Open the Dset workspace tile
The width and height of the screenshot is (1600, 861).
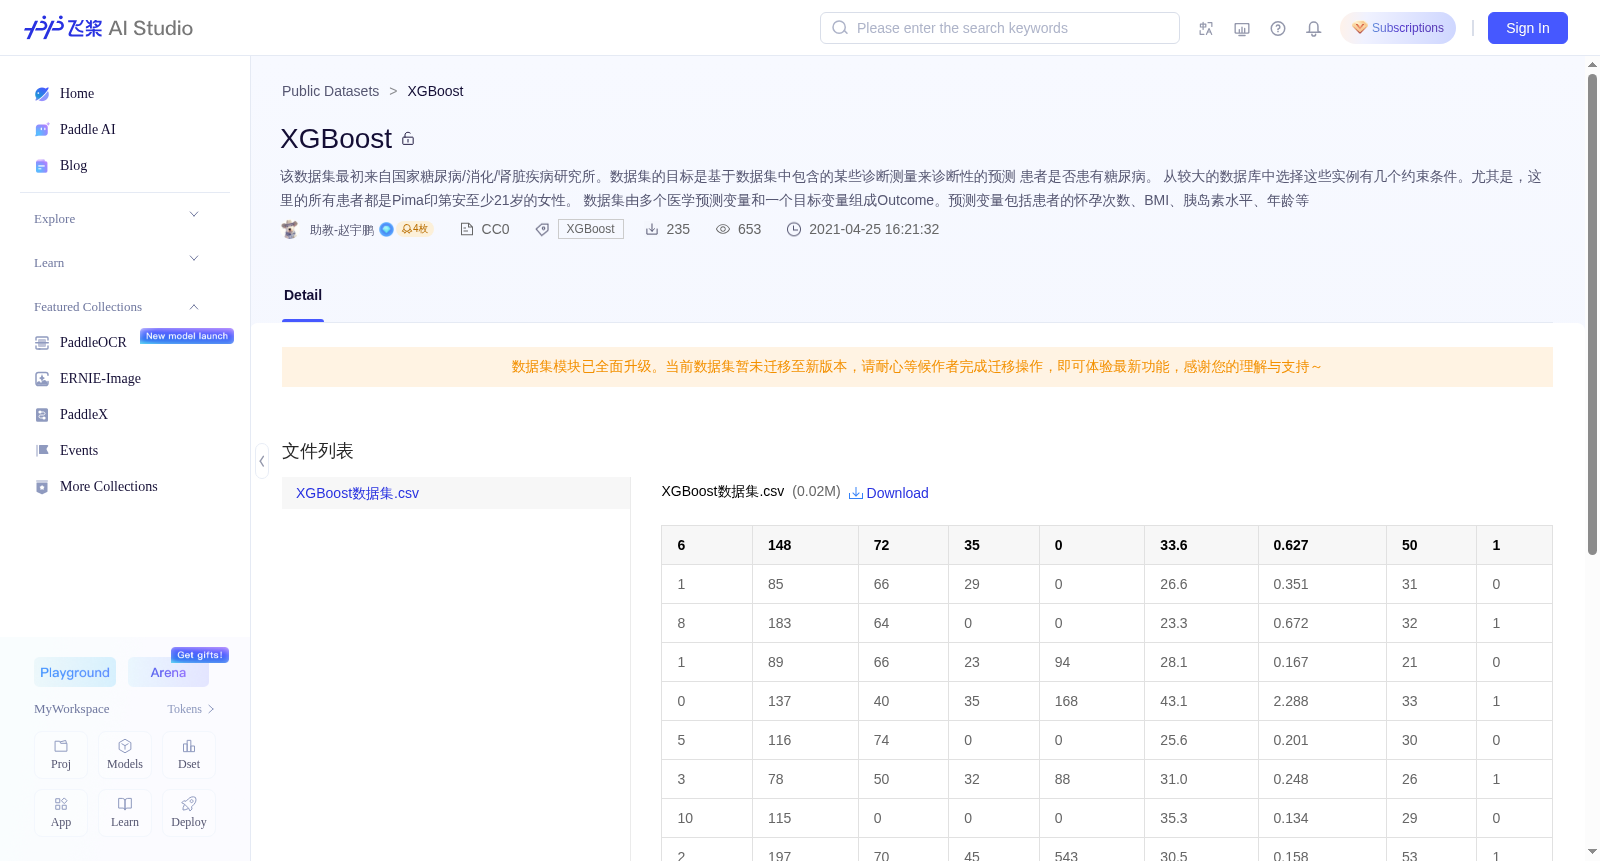click(x=189, y=755)
